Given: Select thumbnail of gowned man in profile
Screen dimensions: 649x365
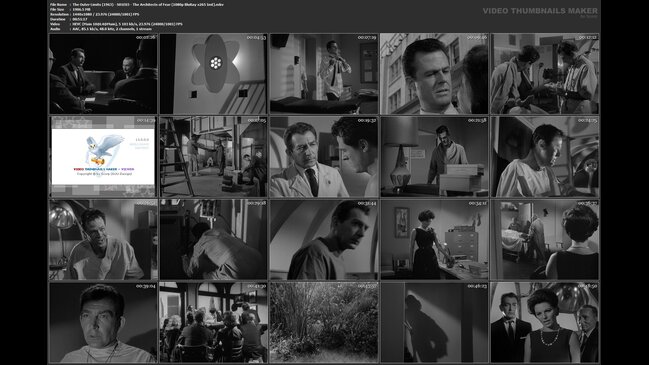Looking at the screenshot, I should tap(545, 157).
